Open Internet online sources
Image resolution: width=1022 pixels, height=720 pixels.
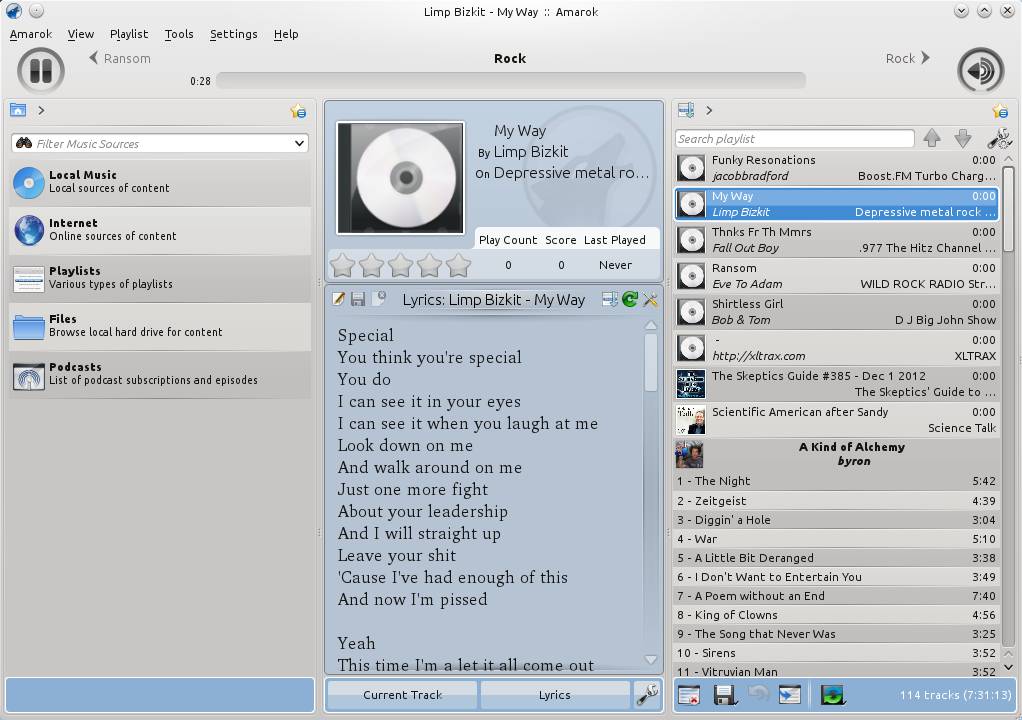click(x=160, y=230)
